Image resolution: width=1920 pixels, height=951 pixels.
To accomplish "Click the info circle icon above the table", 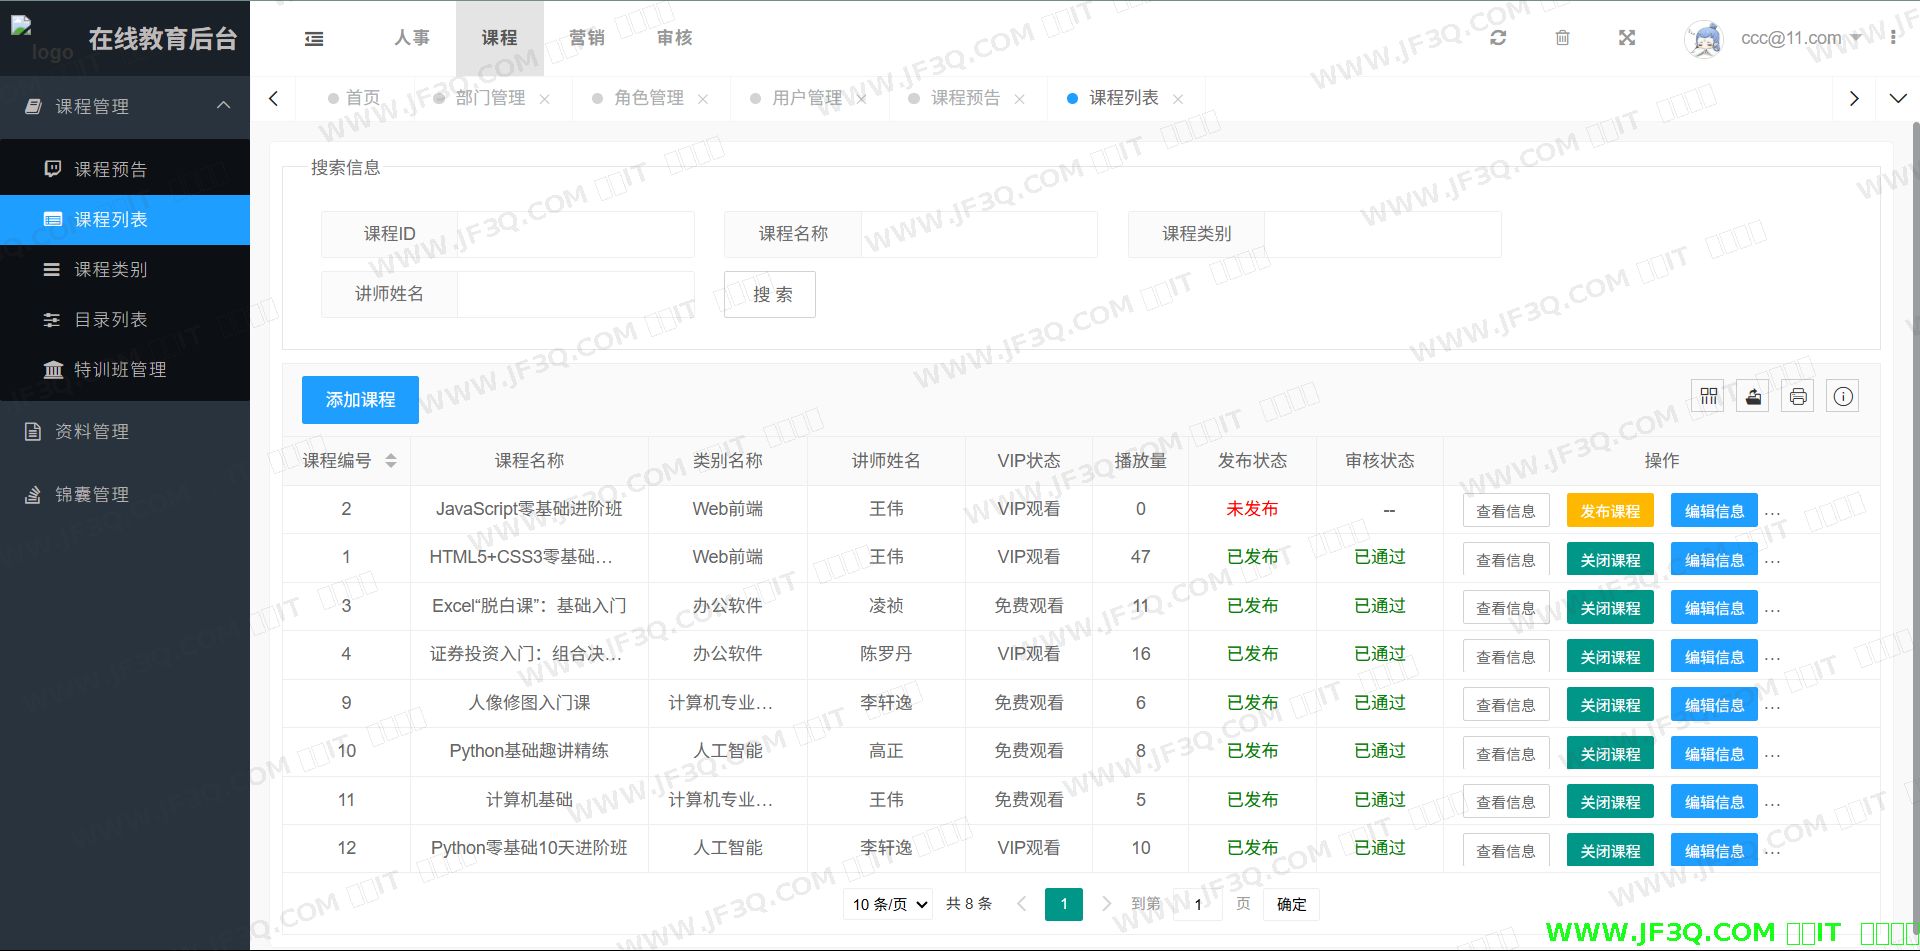I will click(x=1843, y=397).
